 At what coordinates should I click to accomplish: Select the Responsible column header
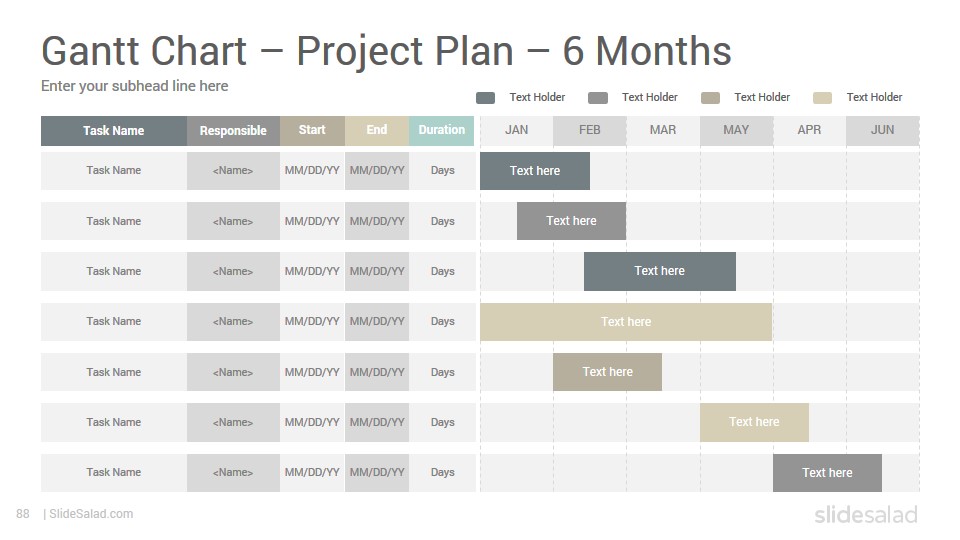click(233, 130)
